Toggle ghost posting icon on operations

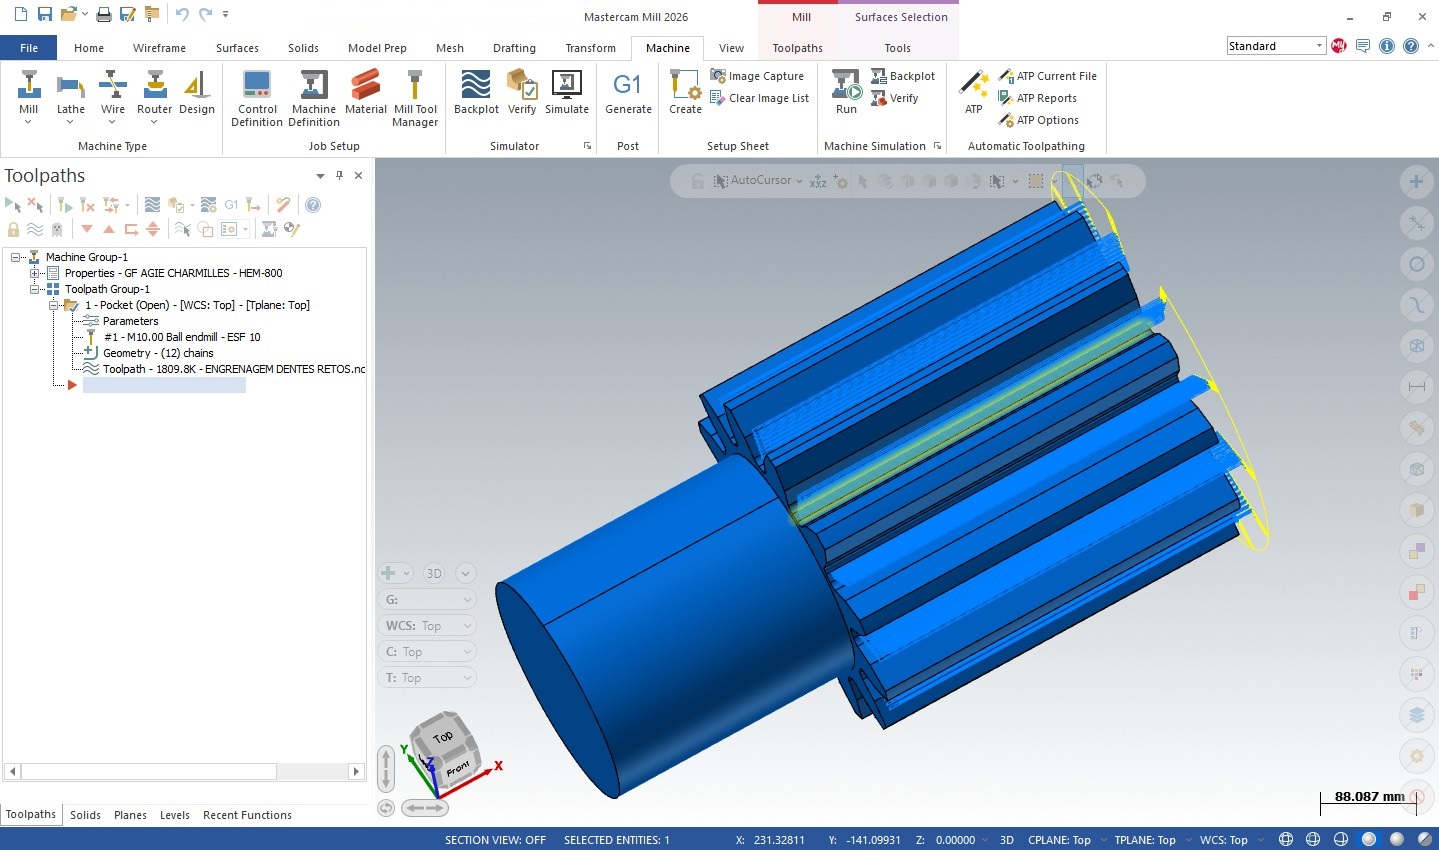[x=57, y=229]
